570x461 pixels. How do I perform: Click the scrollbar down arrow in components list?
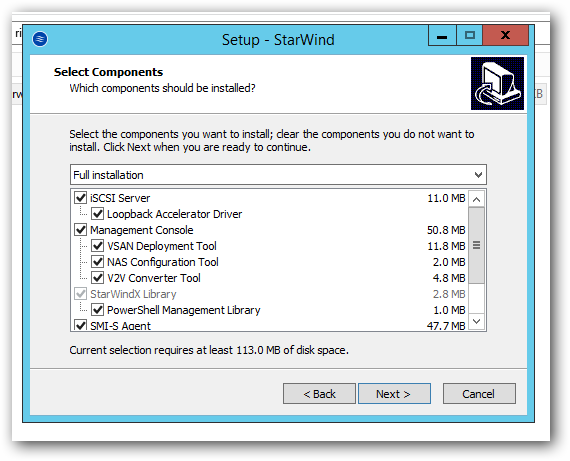[477, 321]
